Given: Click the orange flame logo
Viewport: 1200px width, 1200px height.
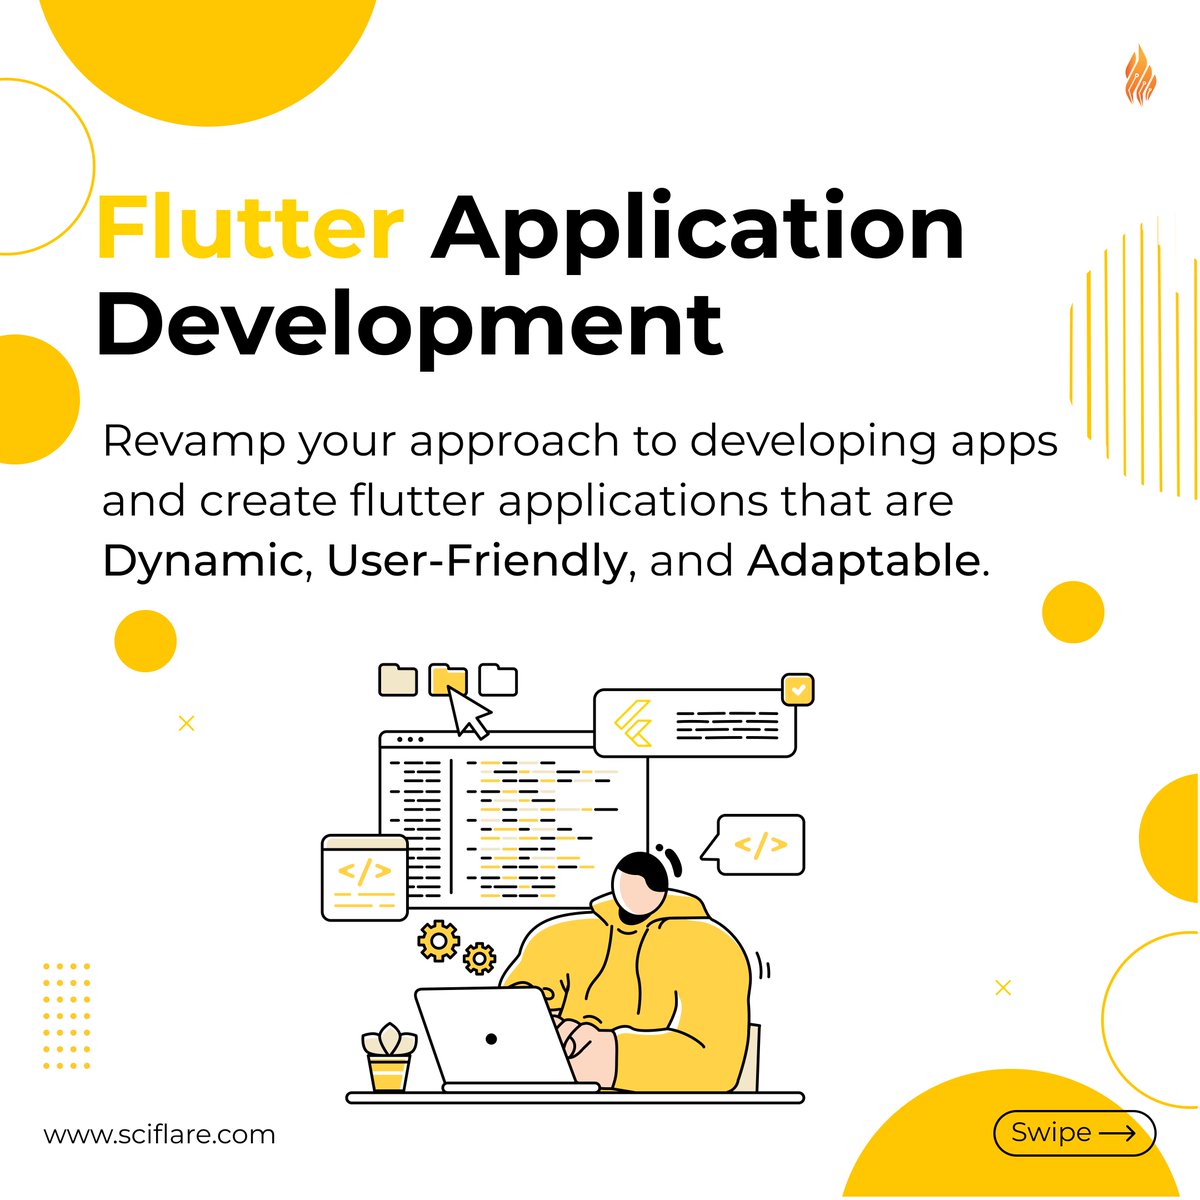Looking at the screenshot, I should click(1140, 75).
